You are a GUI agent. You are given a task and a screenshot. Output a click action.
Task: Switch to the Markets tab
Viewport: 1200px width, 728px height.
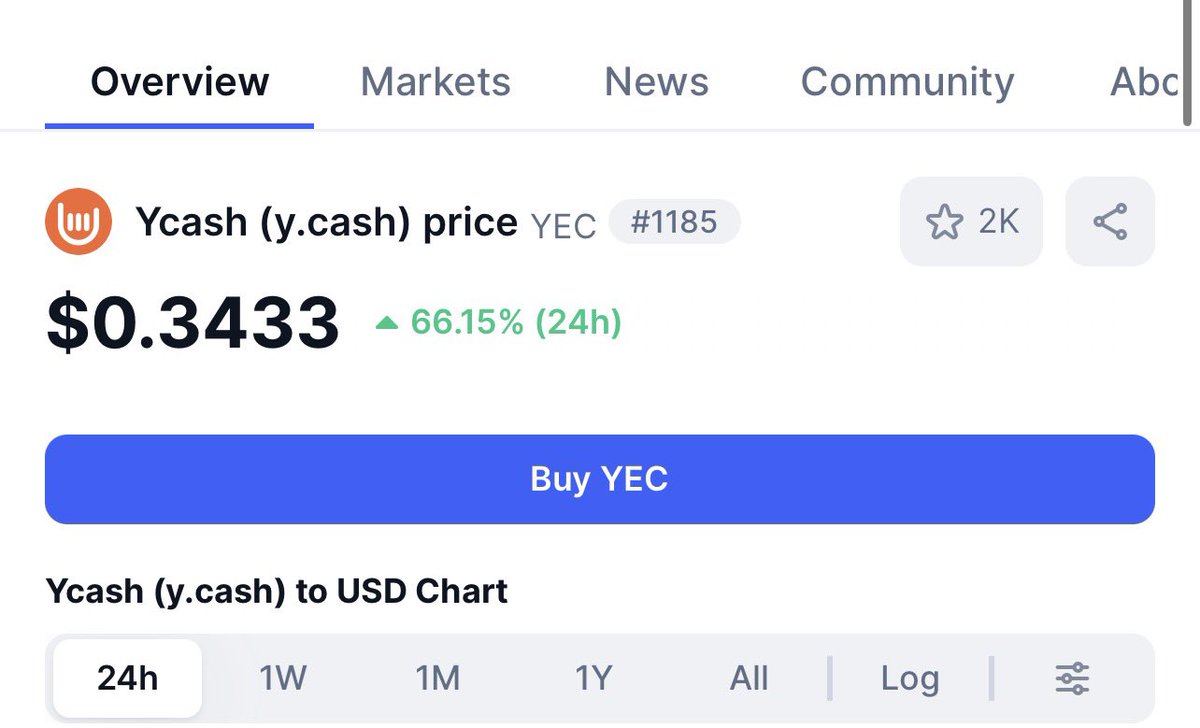click(435, 82)
